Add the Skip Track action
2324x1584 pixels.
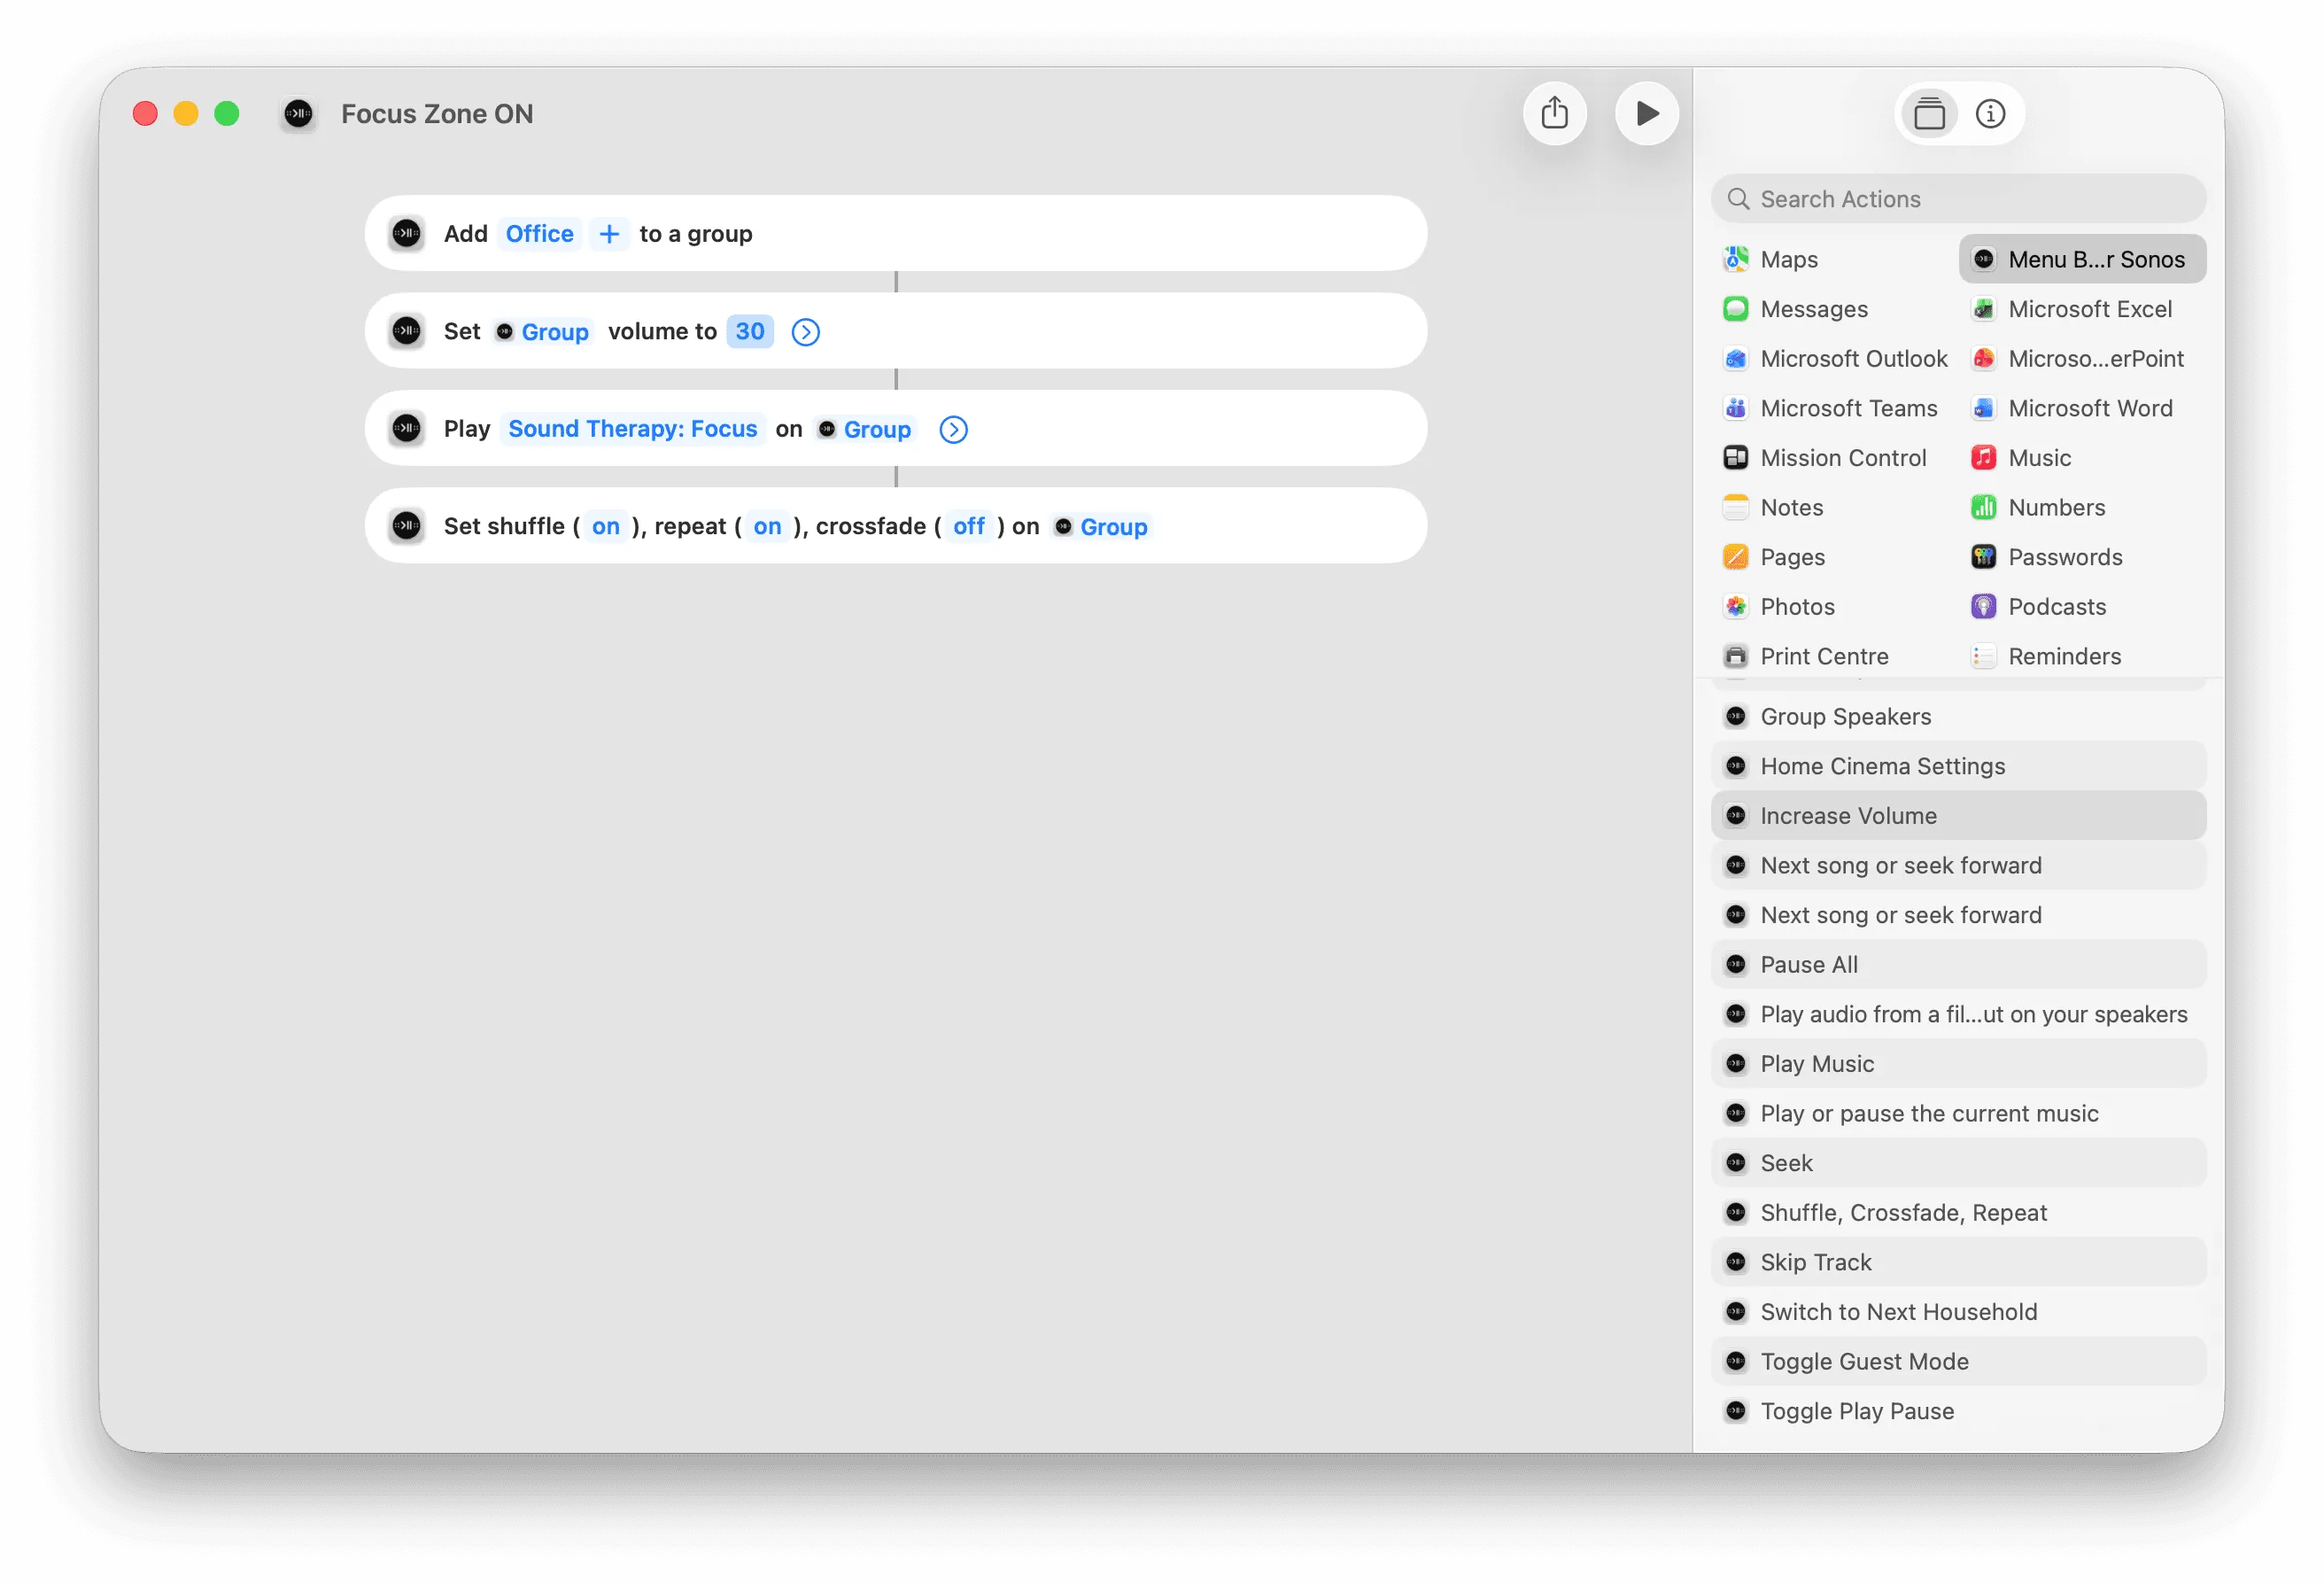tap(1958, 1262)
